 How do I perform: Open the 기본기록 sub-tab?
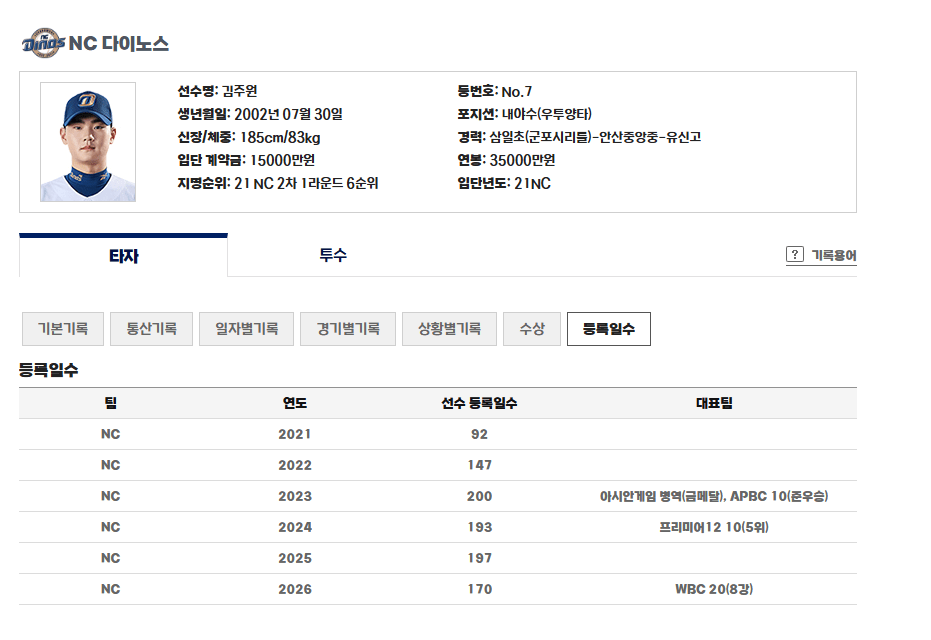coord(63,329)
